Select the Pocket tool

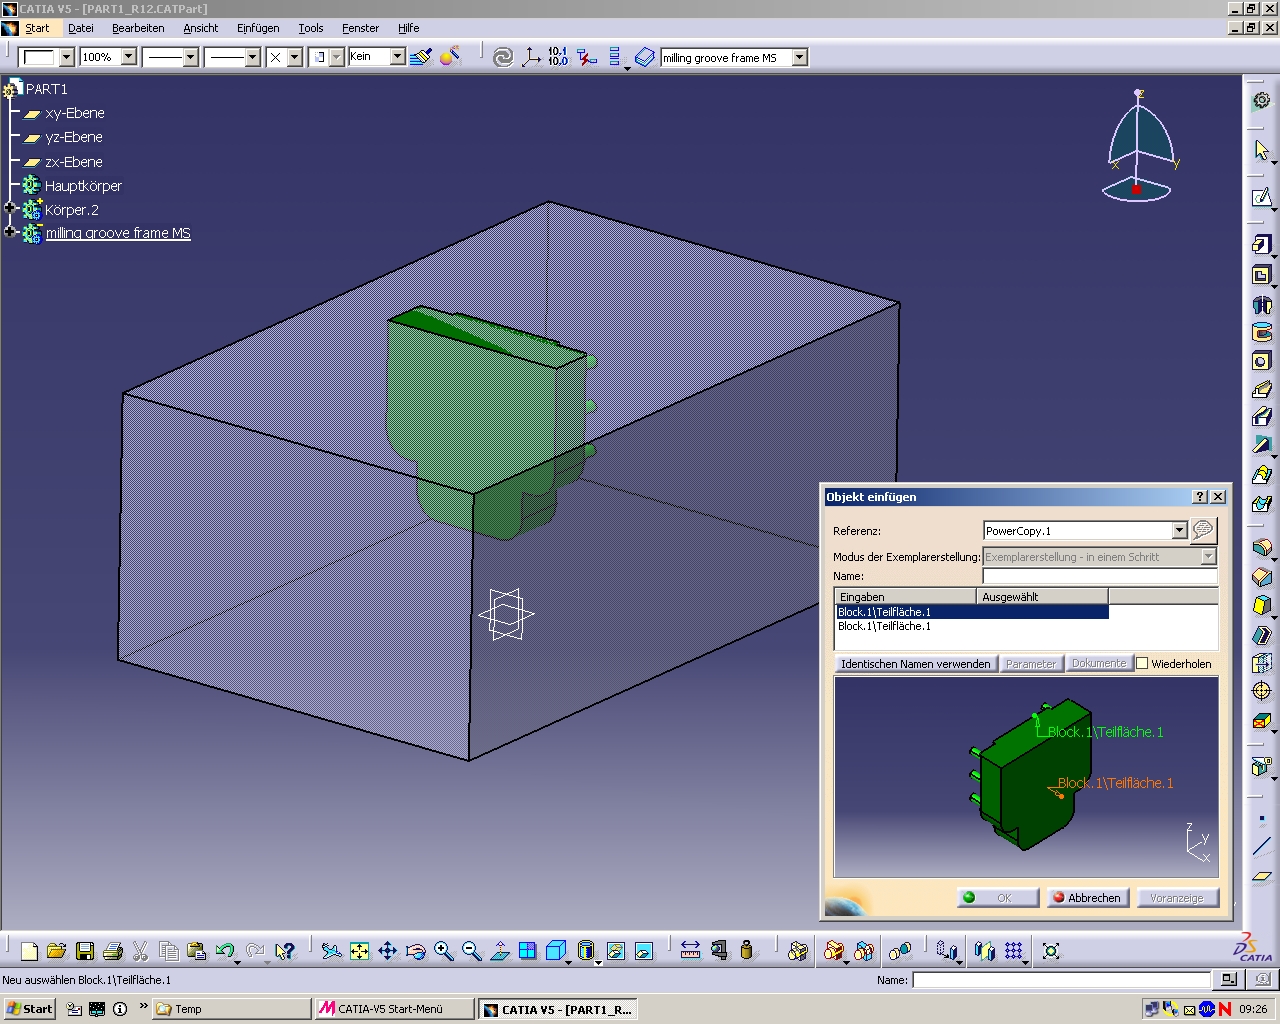coord(1262,275)
